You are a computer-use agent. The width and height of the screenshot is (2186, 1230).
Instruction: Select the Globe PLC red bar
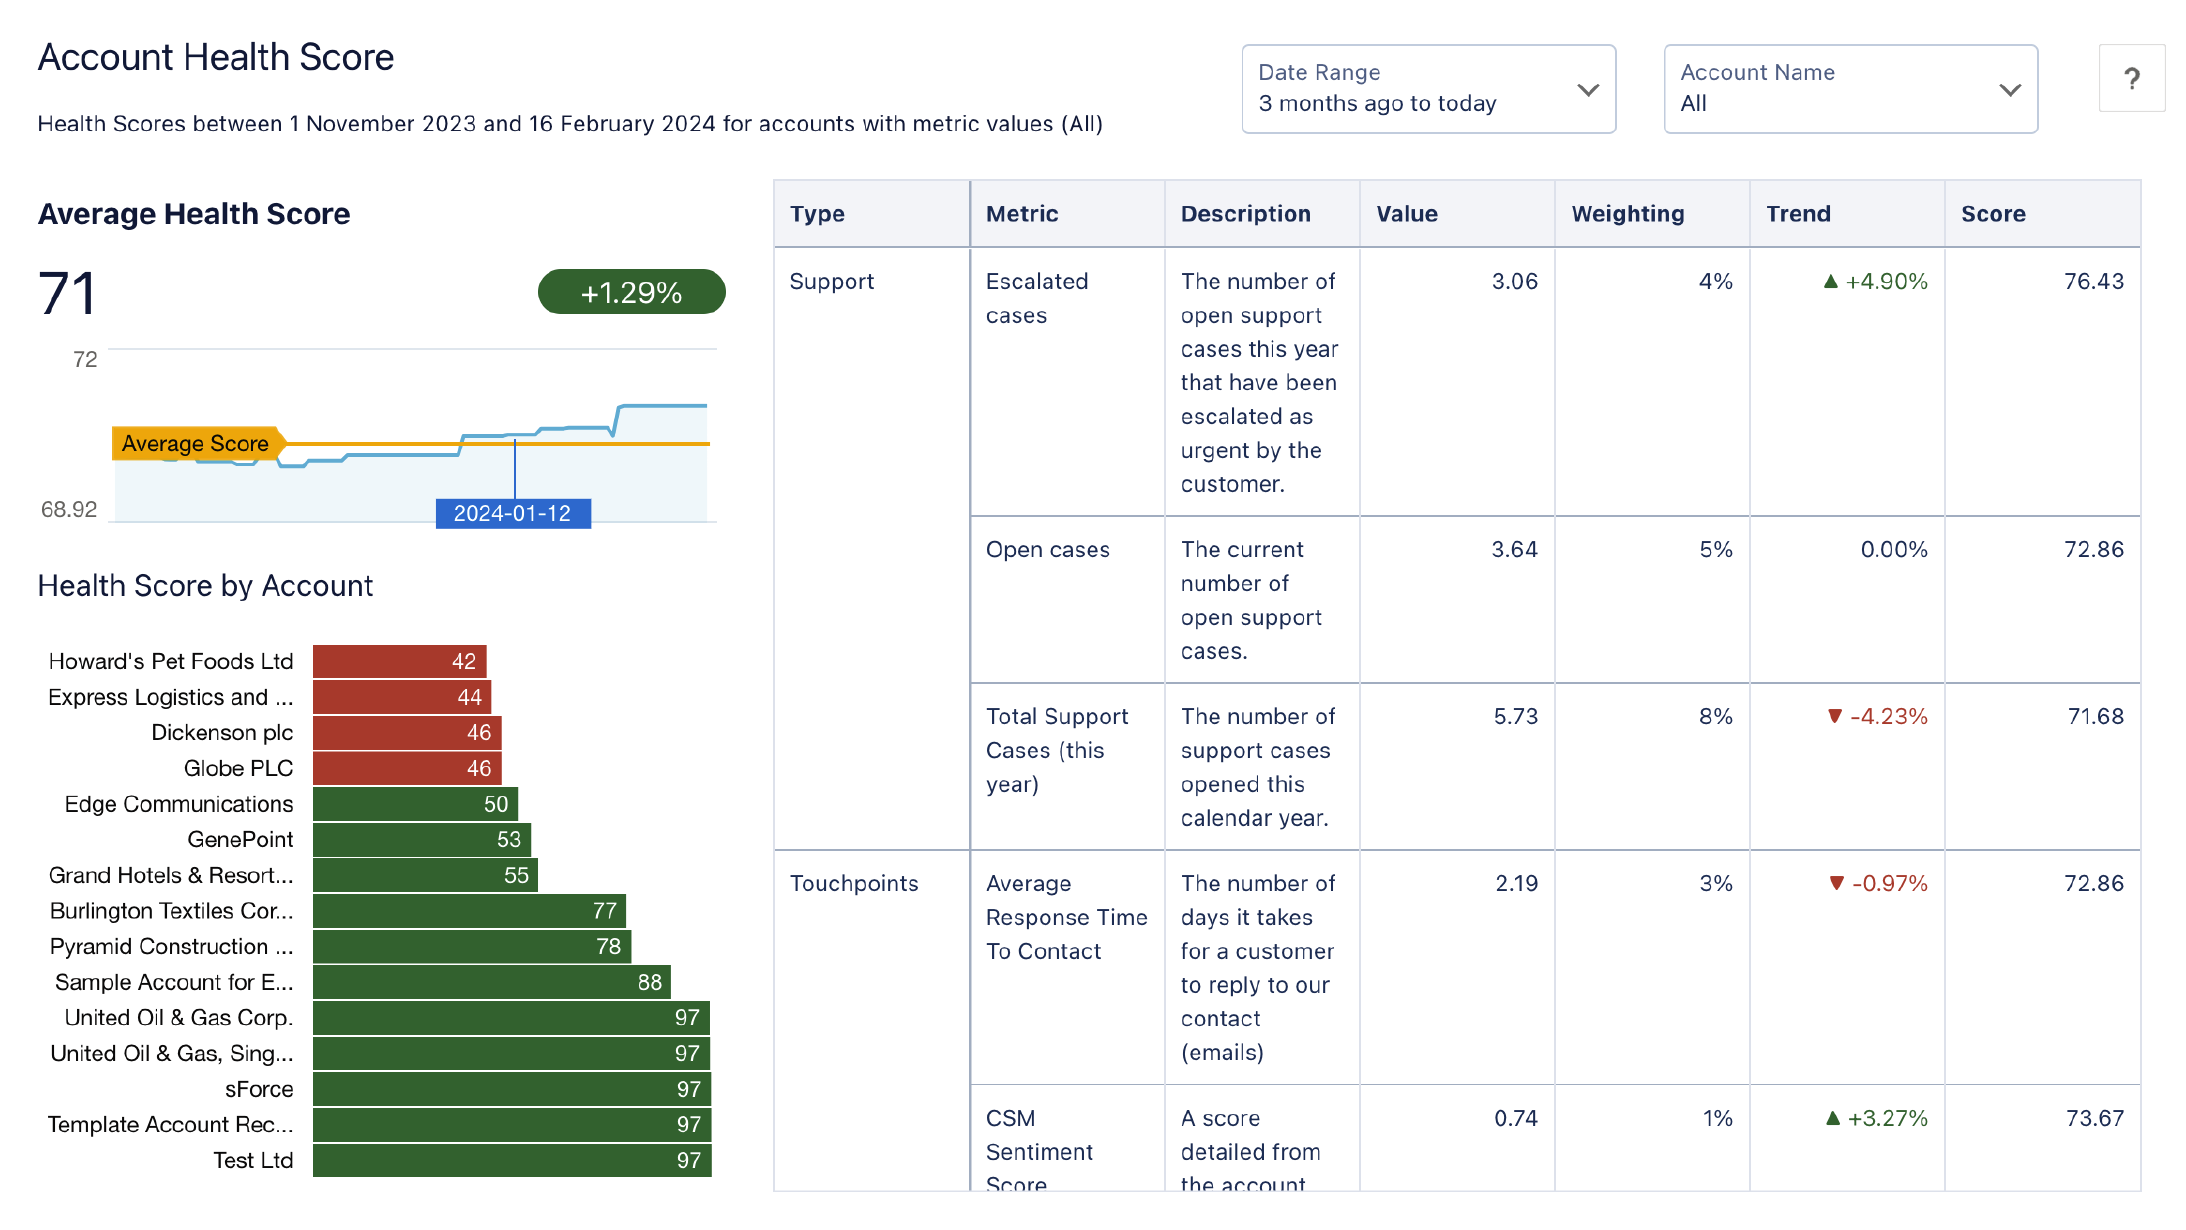(405, 768)
